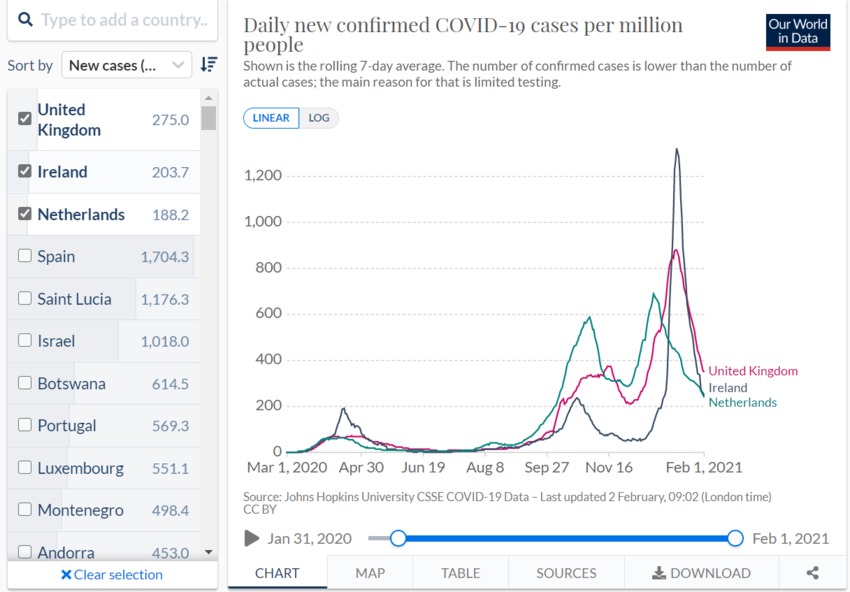Open the TABLE tab

[x=460, y=573]
